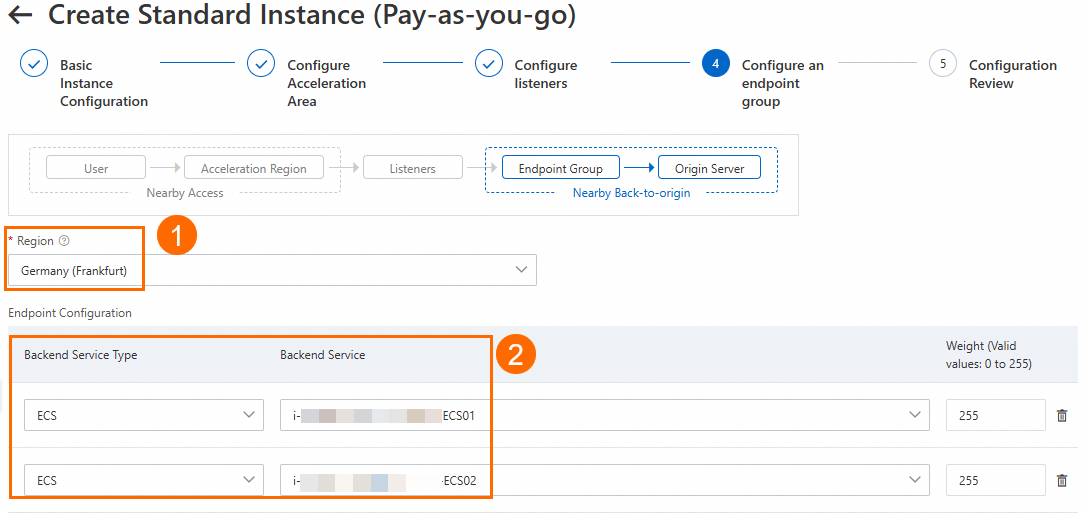Go to Basic Instance Configuration step
This screenshot has width=1087, height=513.
pos(103,83)
